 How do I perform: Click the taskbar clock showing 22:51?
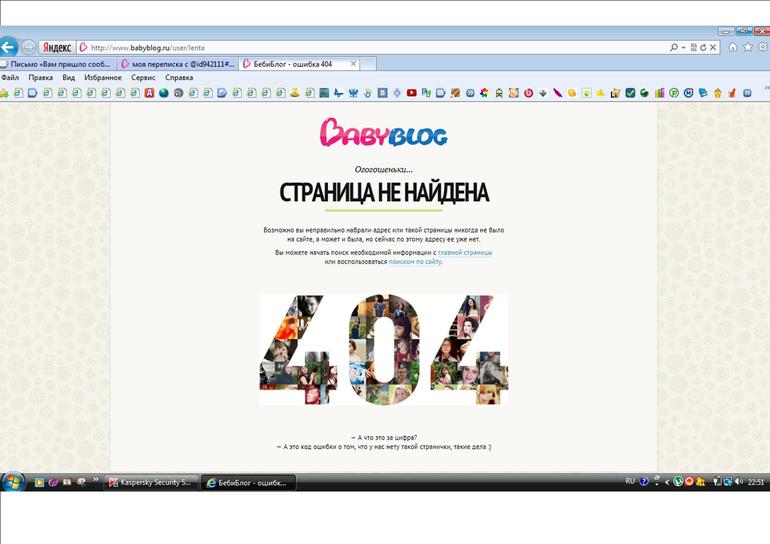(x=755, y=482)
